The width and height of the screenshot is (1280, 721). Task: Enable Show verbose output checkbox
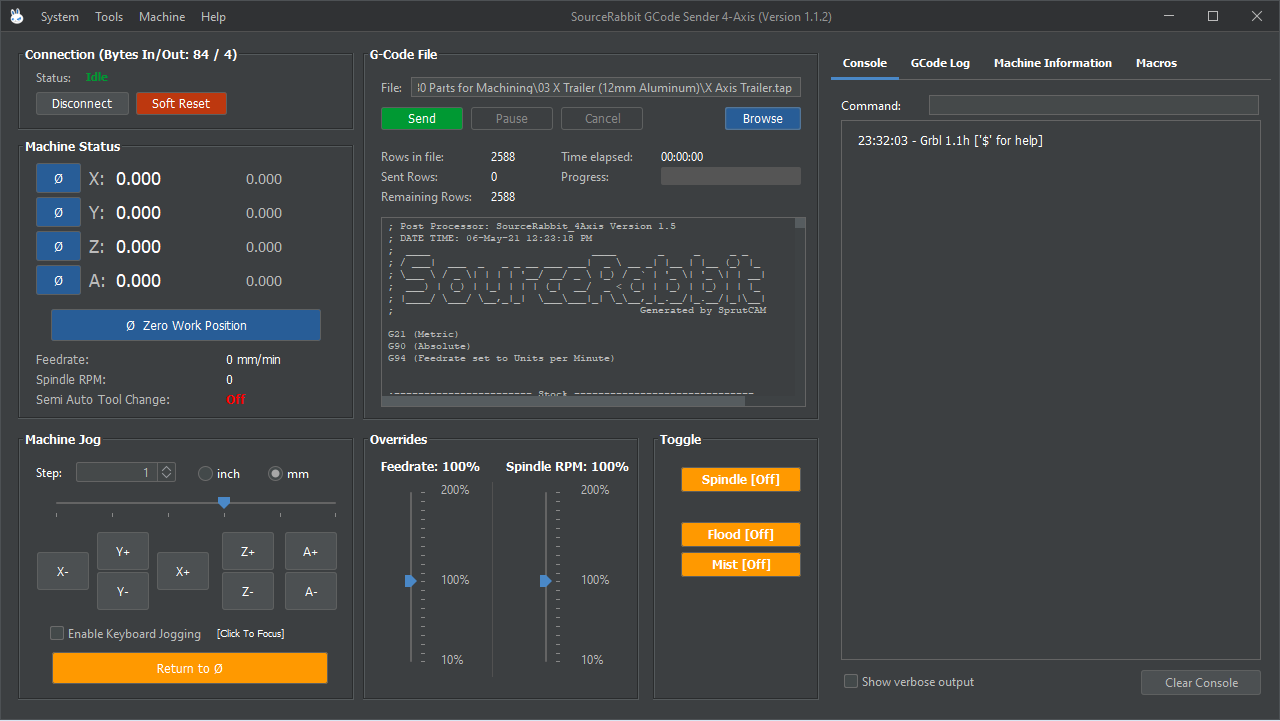point(851,681)
